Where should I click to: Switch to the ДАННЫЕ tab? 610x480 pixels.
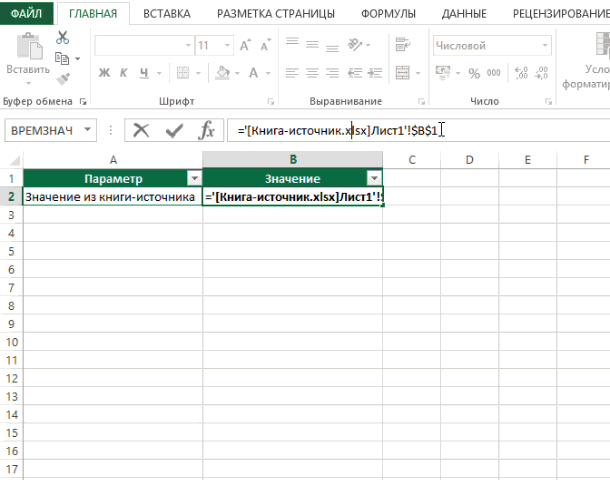[x=464, y=14]
